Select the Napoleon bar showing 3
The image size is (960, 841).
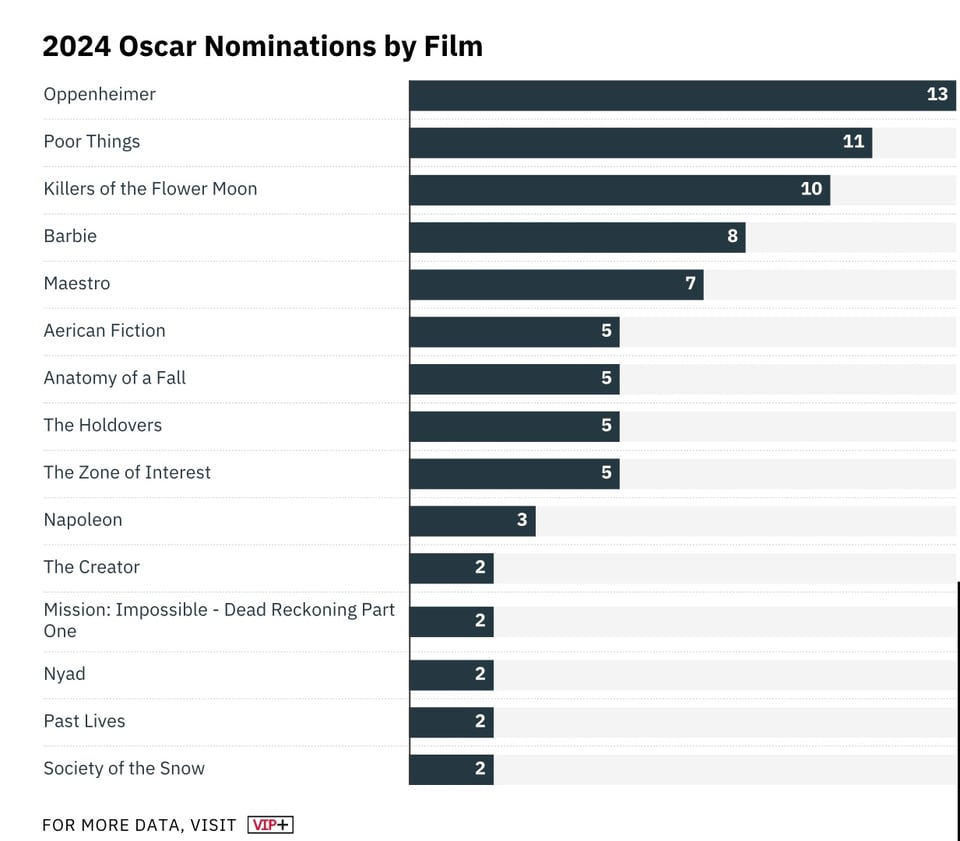(472, 521)
